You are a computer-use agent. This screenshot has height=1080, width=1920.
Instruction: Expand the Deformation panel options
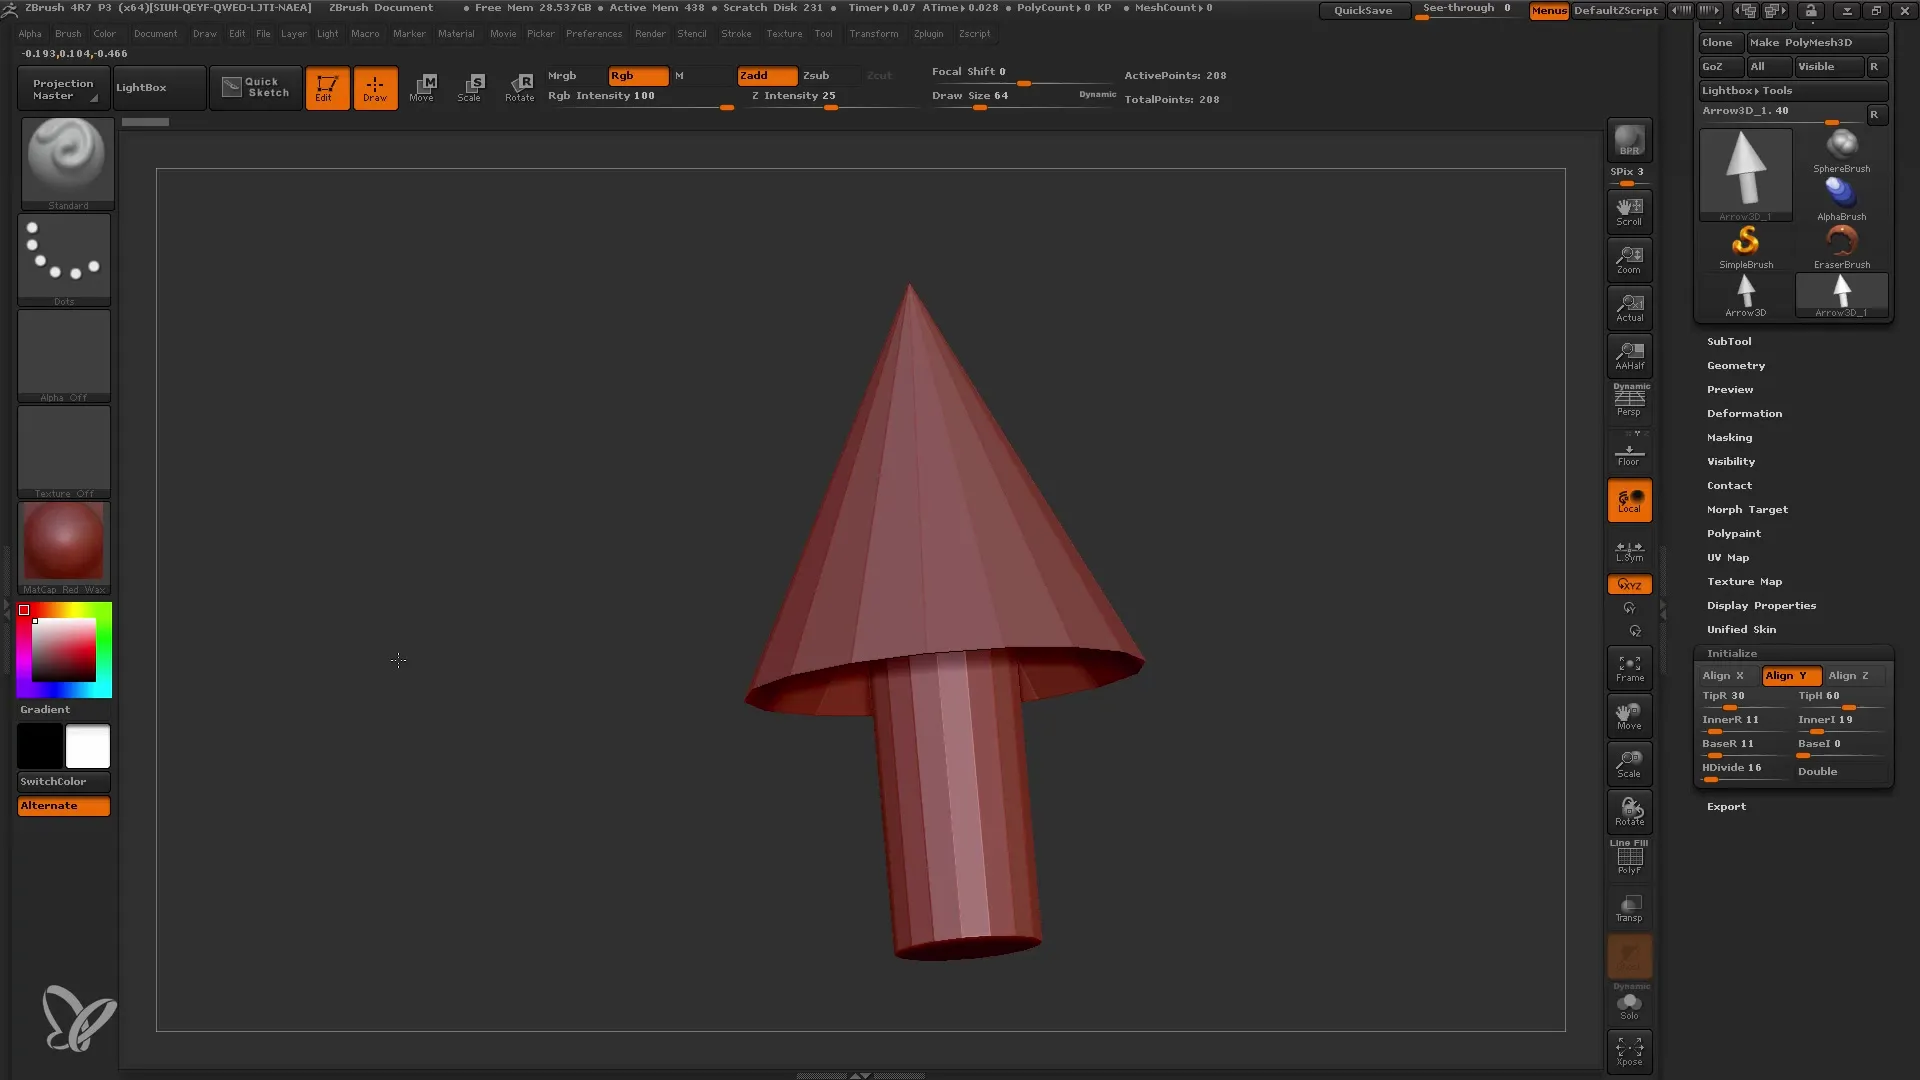[1743, 413]
